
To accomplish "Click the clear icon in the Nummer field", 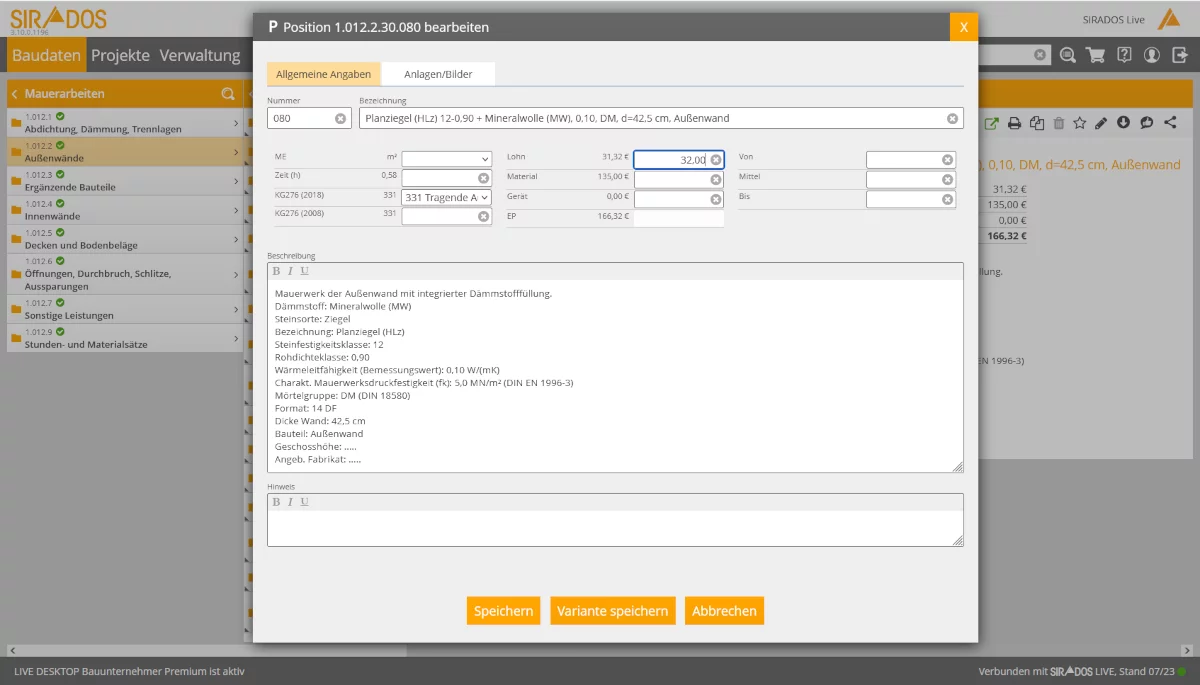I will 340,119.
